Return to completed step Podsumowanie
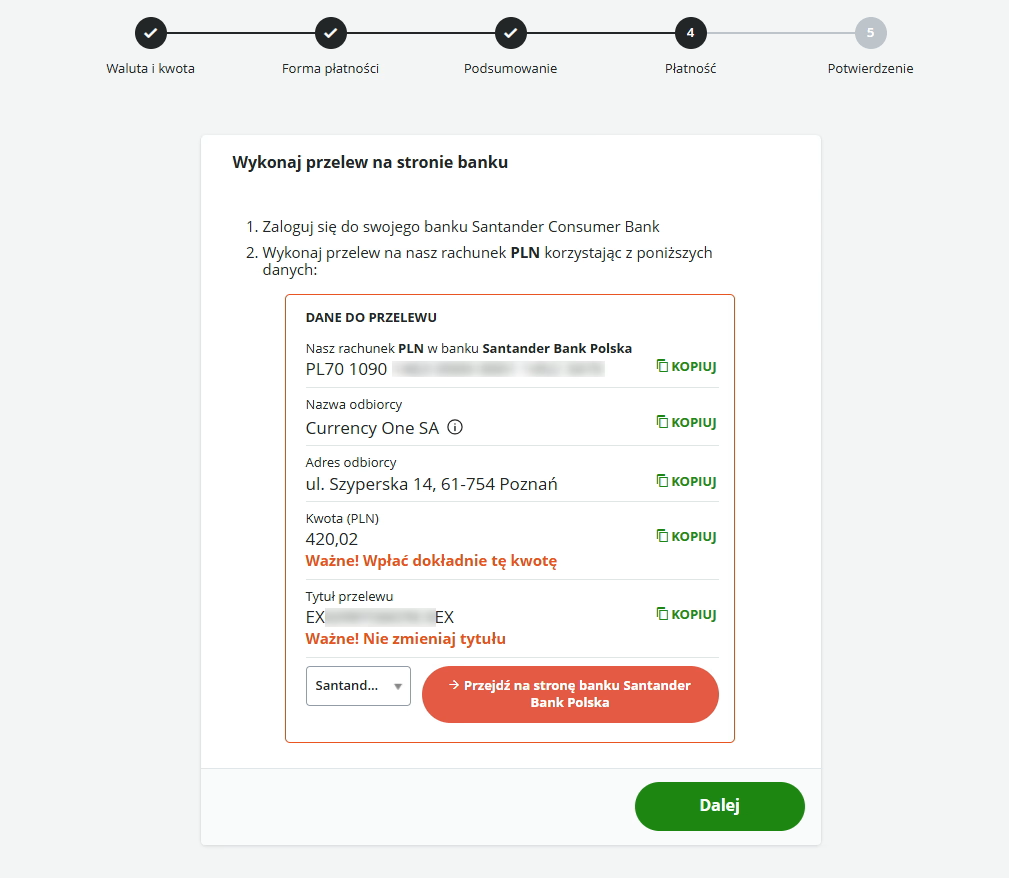The height and width of the screenshot is (878, 1009). coord(510,33)
